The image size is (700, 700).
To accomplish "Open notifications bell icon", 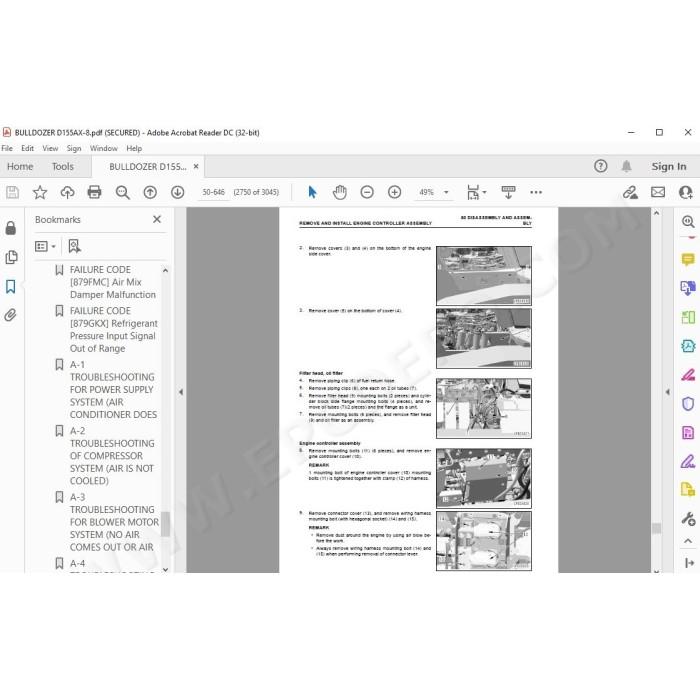I will 627,167.
